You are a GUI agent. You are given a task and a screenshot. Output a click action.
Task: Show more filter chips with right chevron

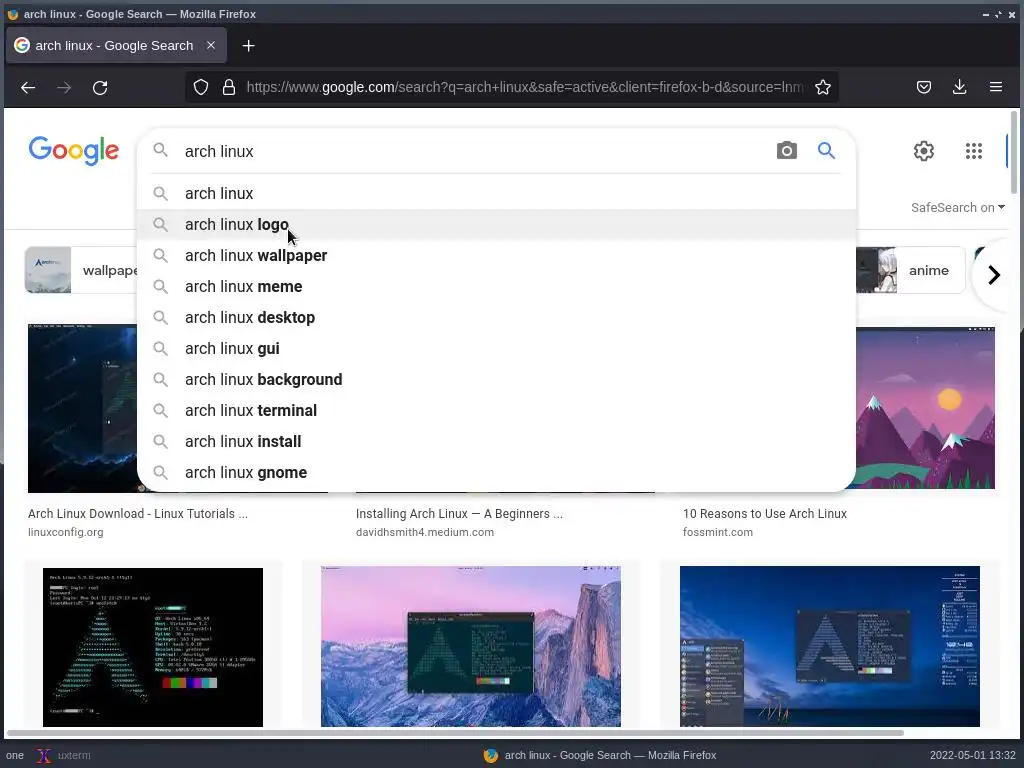pos(994,275)
